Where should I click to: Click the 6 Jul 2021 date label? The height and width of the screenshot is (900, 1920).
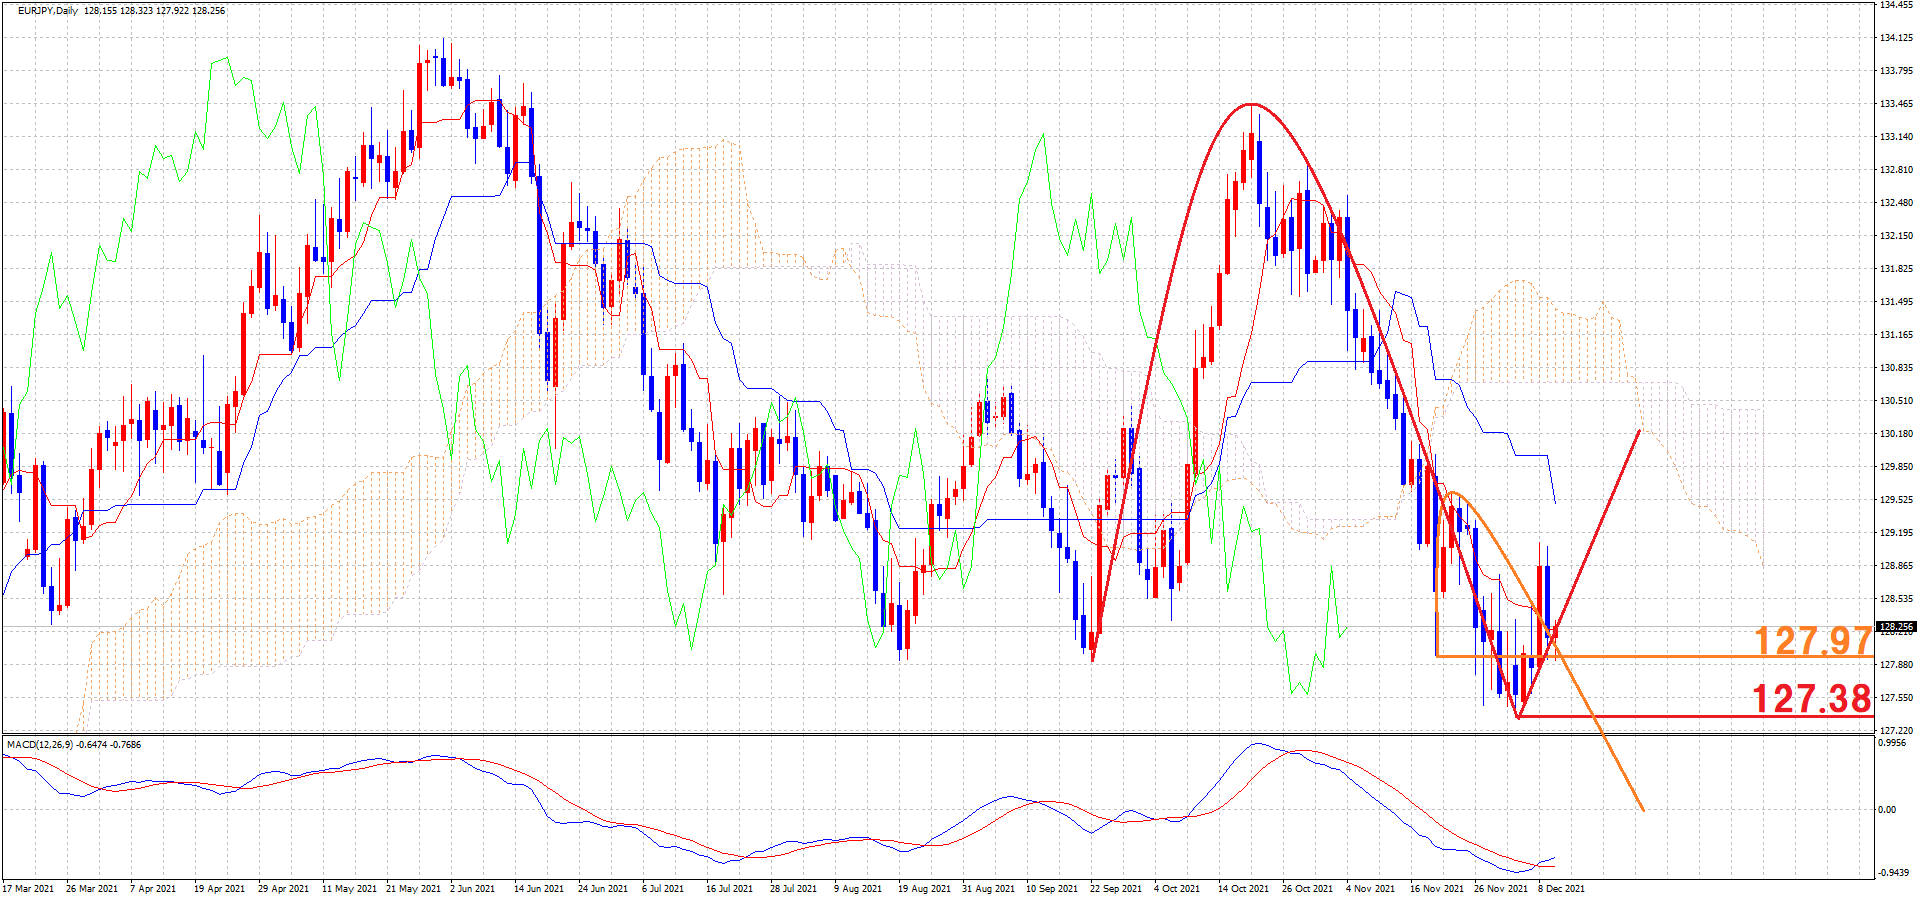click(x=663, y=888)
